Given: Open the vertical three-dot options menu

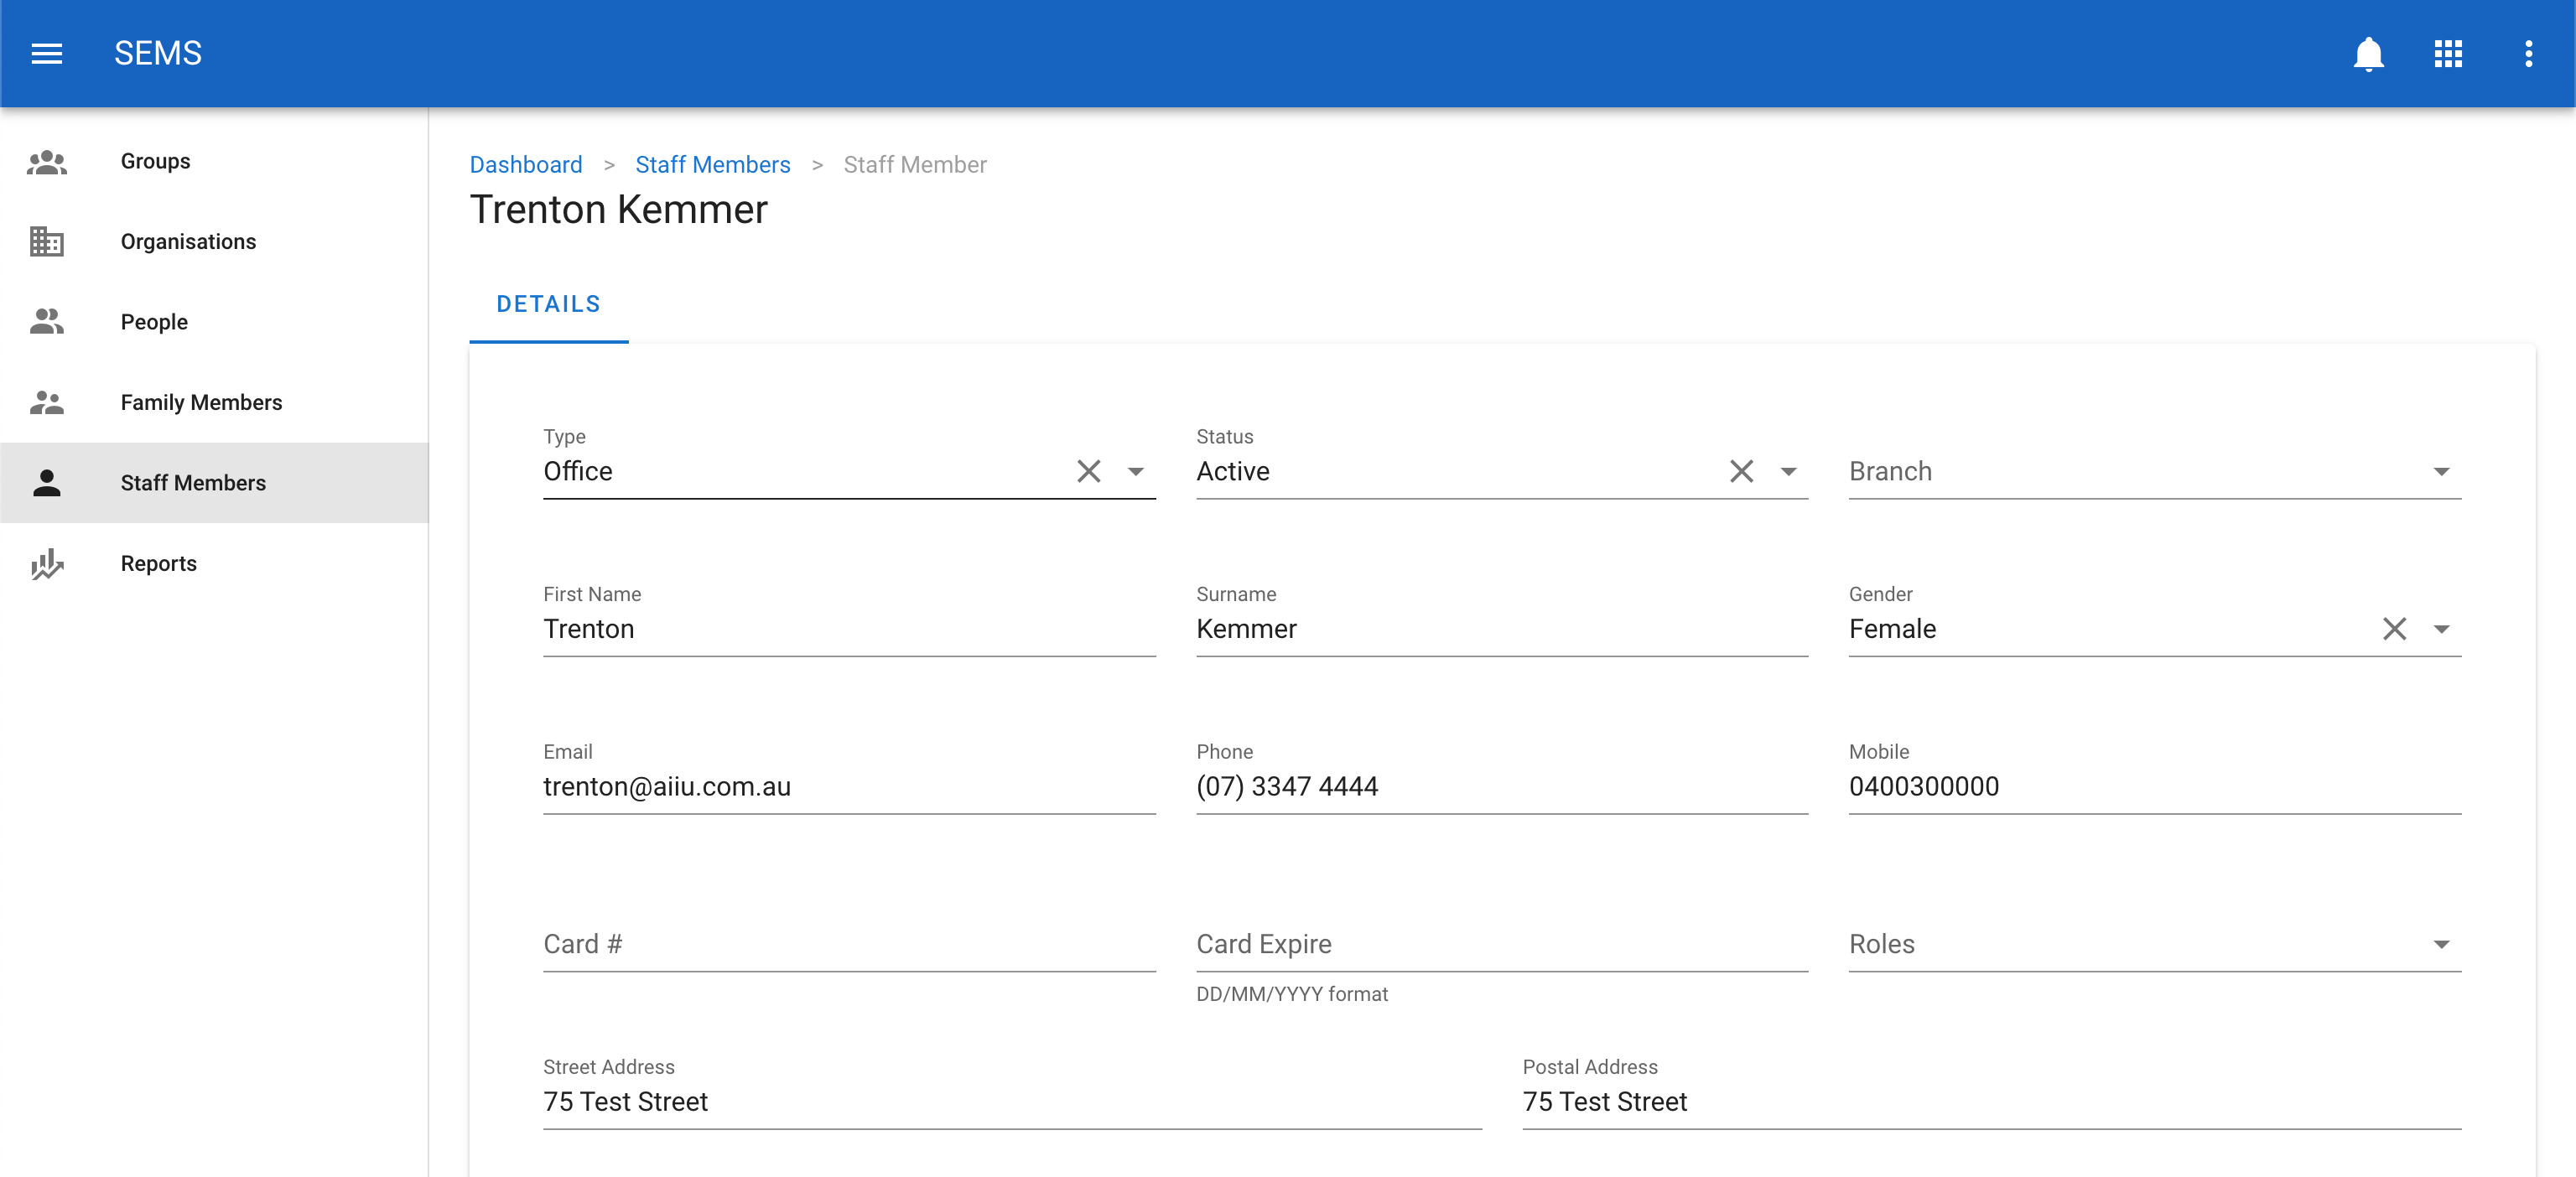Looking at the screenshot, I should [2527, 53].
